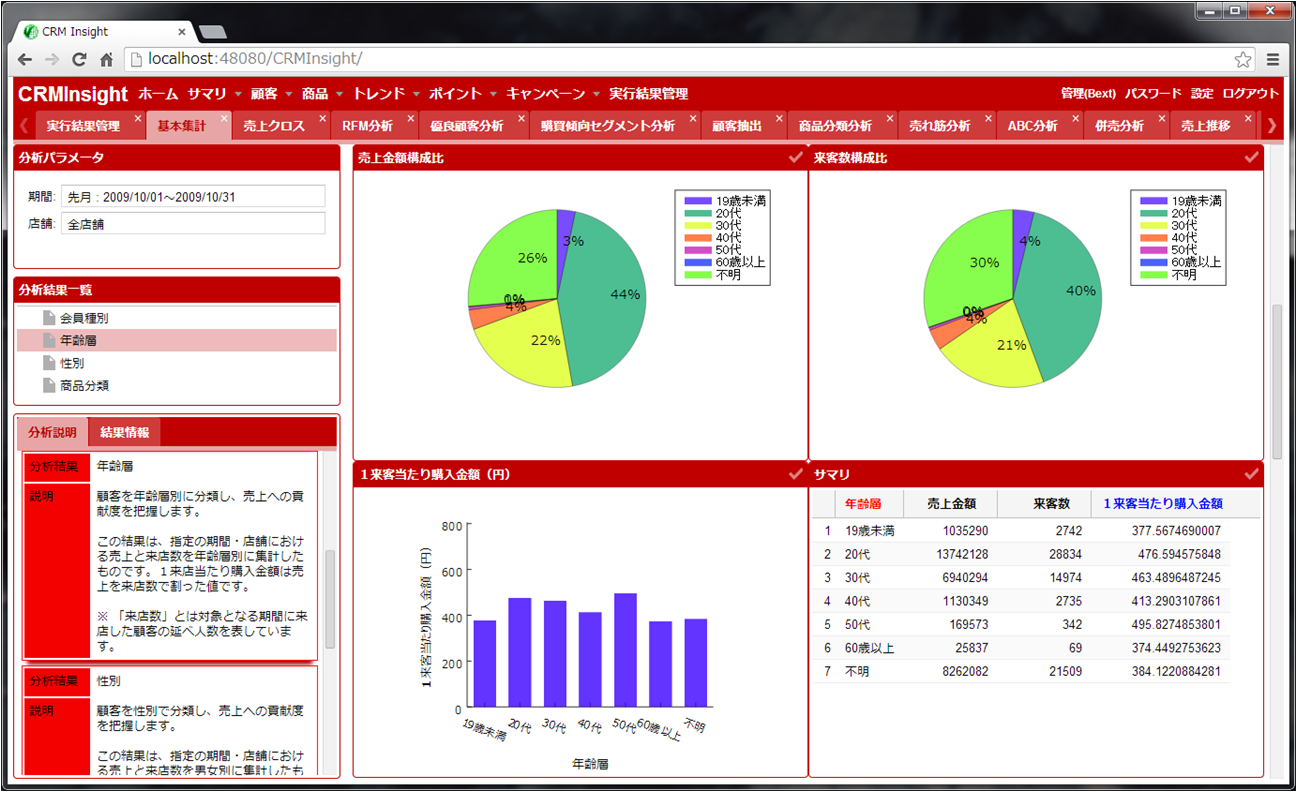Click the 不明 legend swatch in 来客数構成比

1153,275
